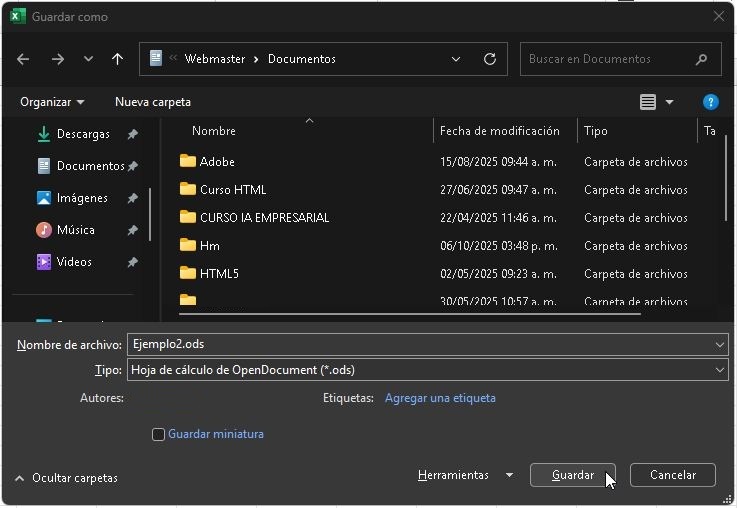Open help with the blue question icon
This screenshot has width=737, height=508.
coord(710,102)
